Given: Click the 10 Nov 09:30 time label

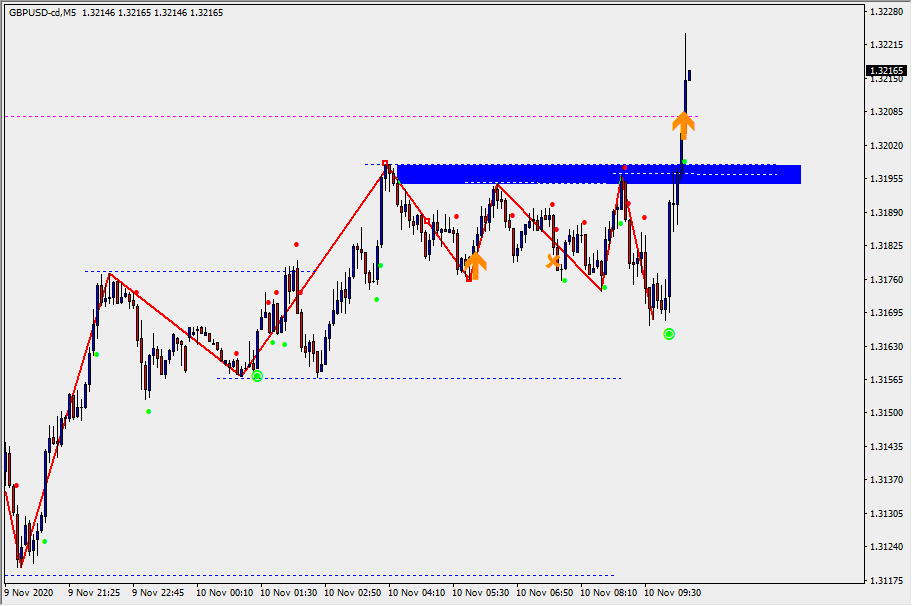Looking at the screenshot, I should 672,592.
